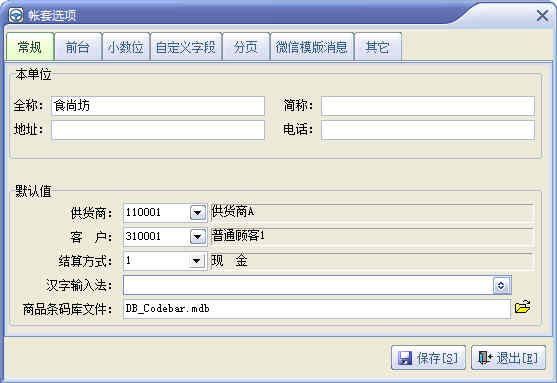Open the 自定义字段 tab
557x383 pixels.
pyautogui.click(x=186, y=47)
